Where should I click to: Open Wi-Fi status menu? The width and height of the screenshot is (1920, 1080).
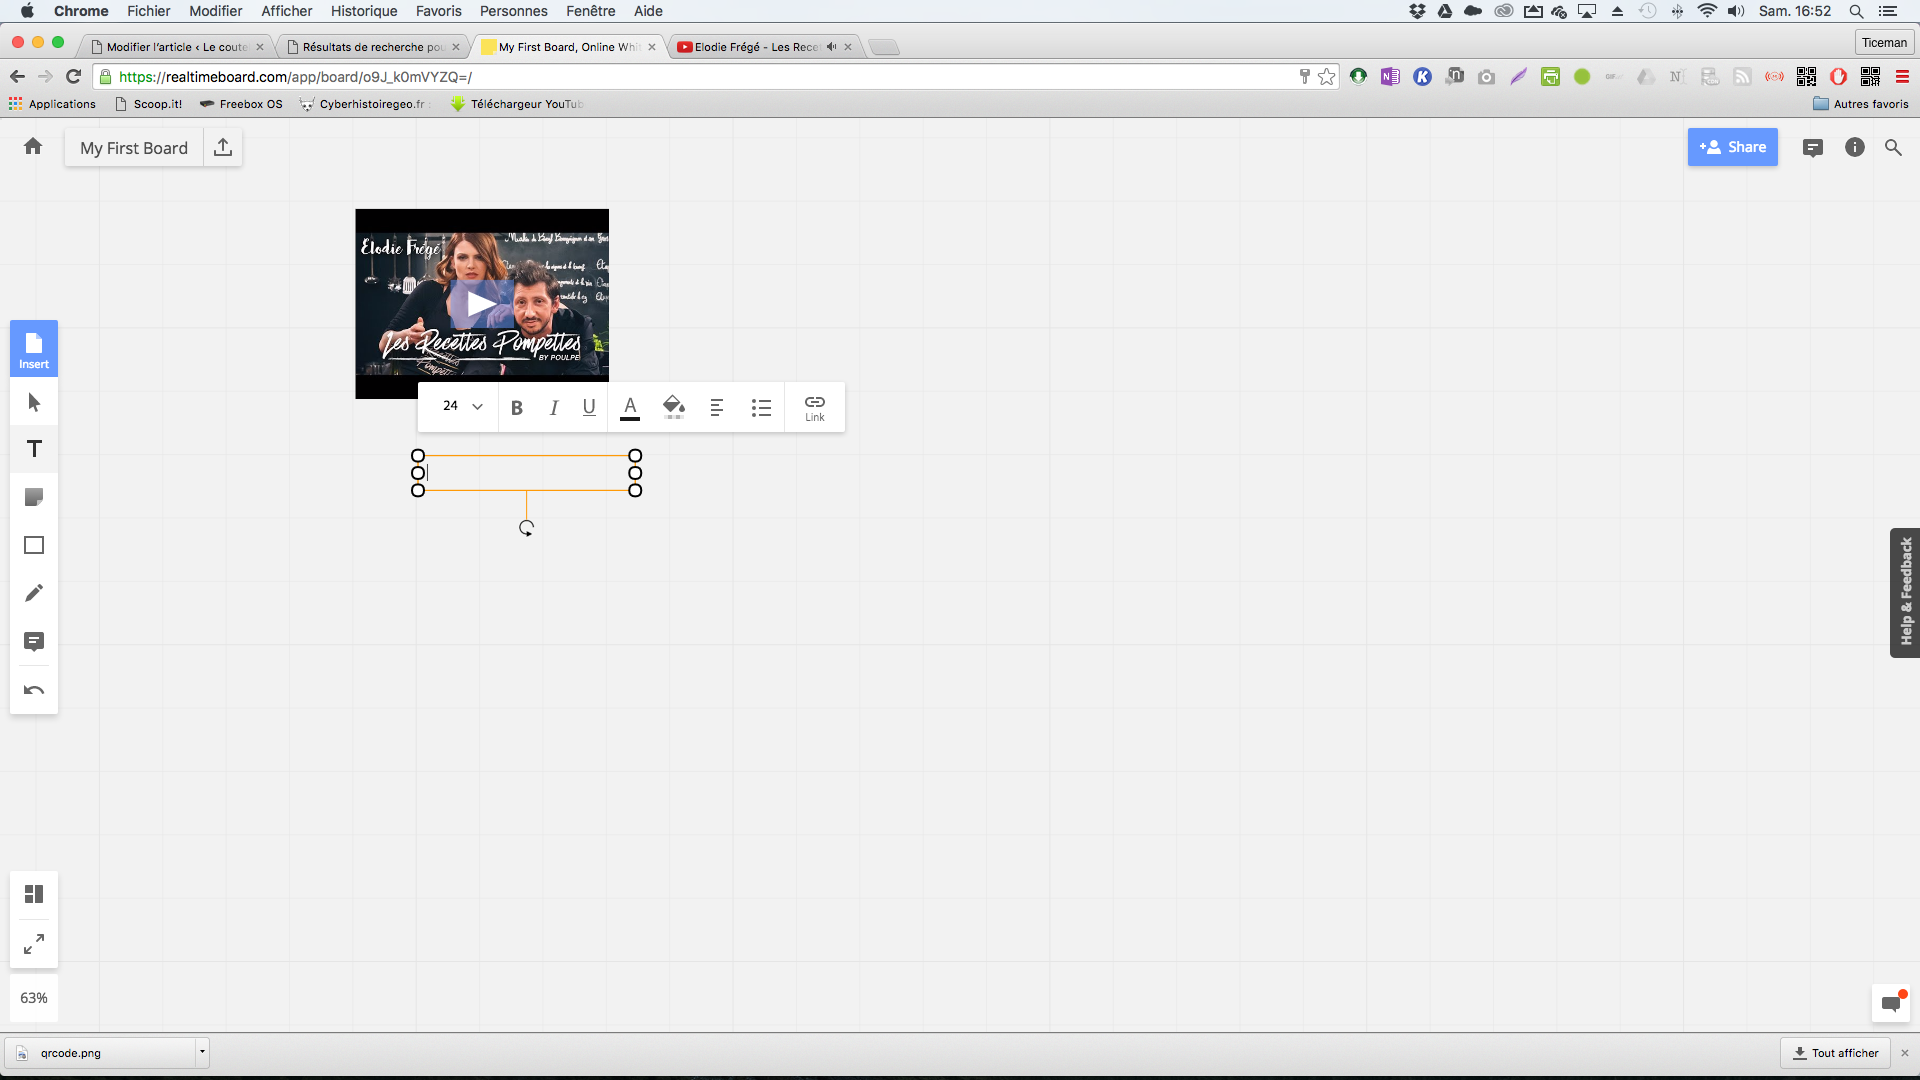1707,11
